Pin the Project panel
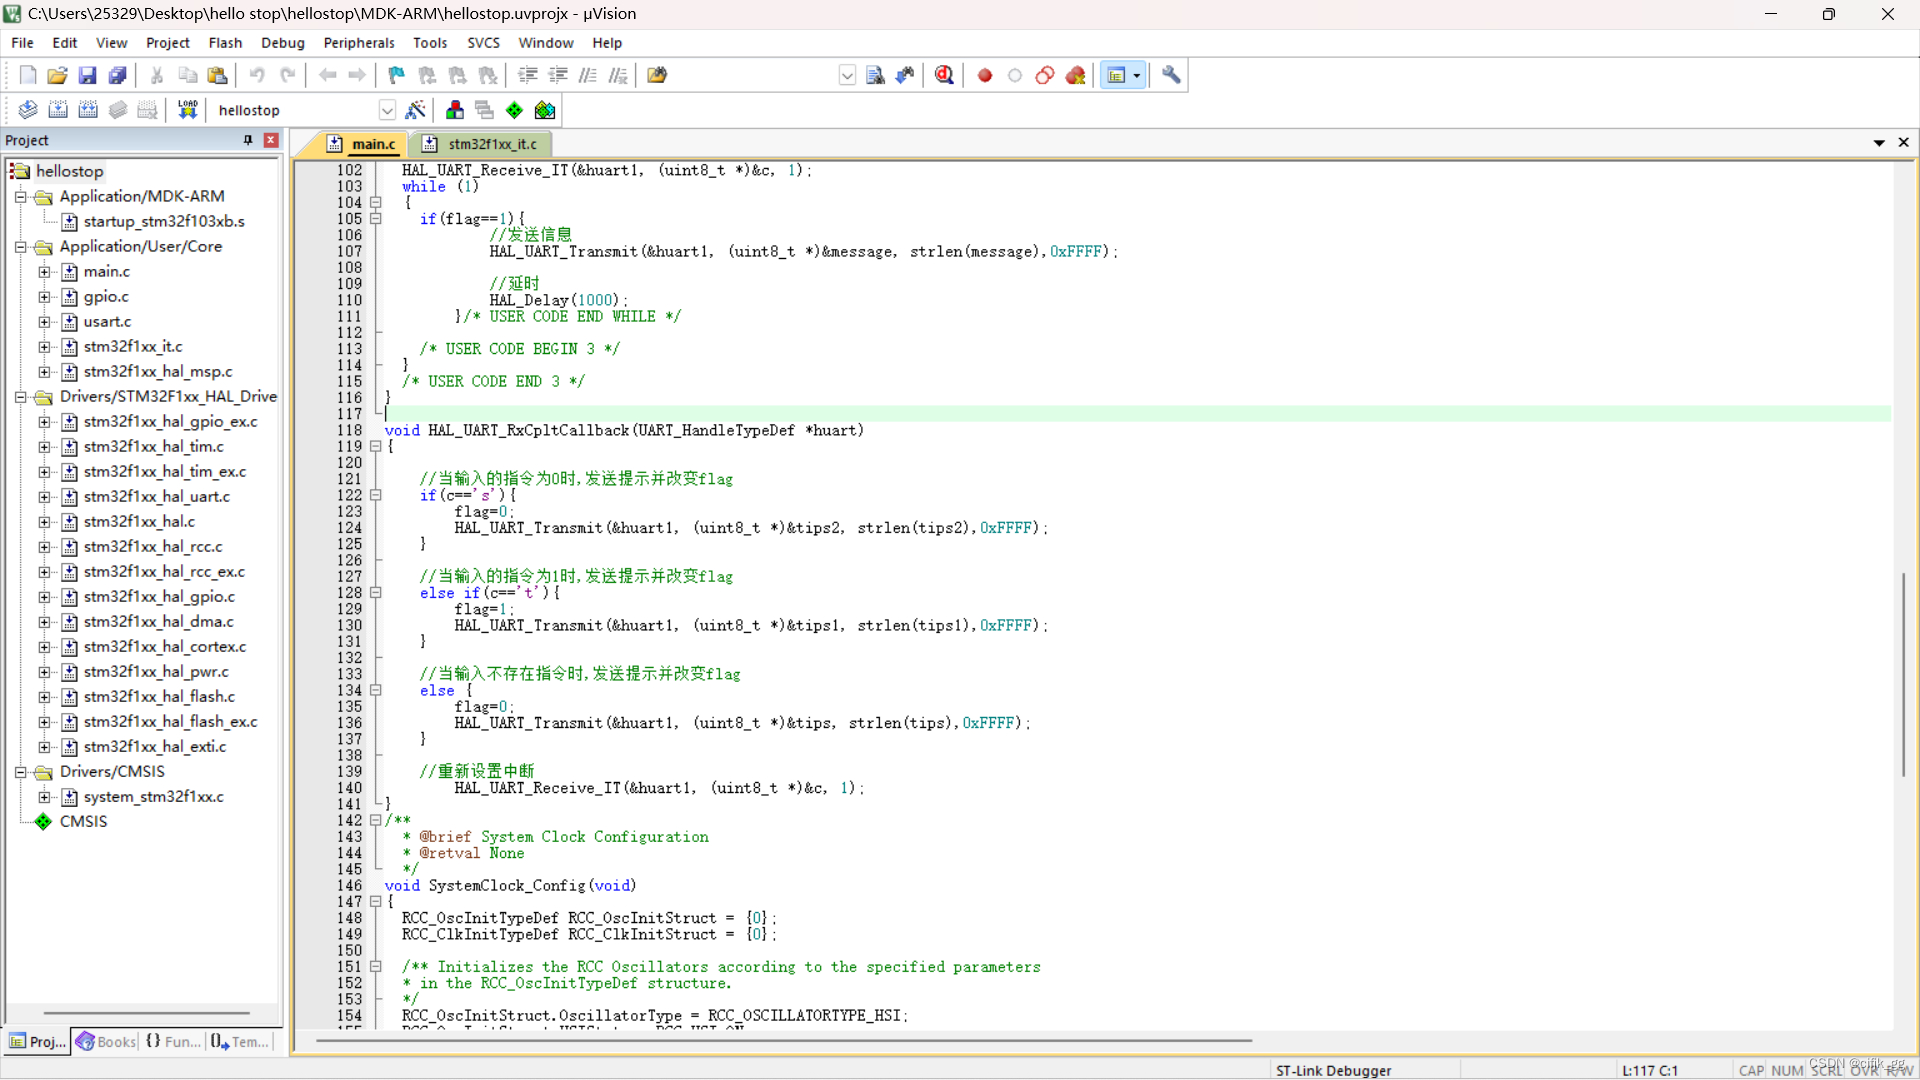Image resolution: width=1920 pixels, height=1080 pixels. 248,141
